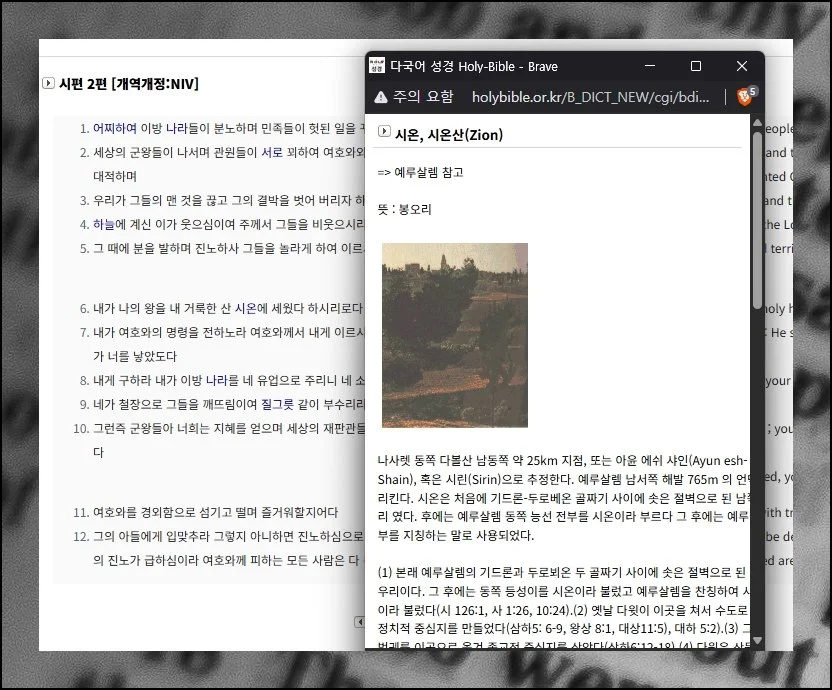Click the Holy-Bible favicon in title bar

(x=376, y=66)
